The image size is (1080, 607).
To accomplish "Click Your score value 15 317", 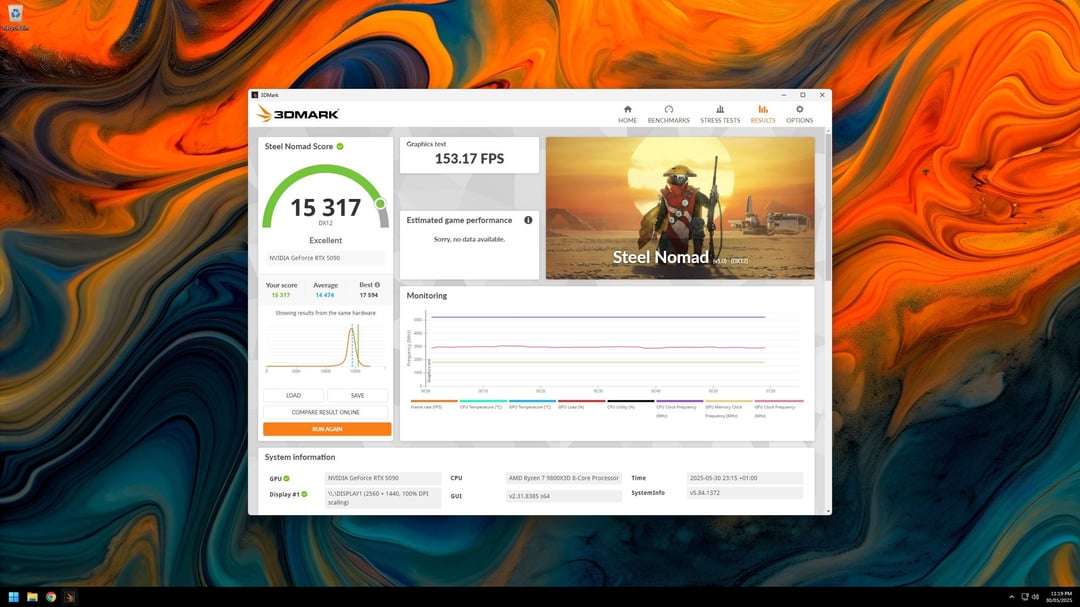I will point(280,295).
